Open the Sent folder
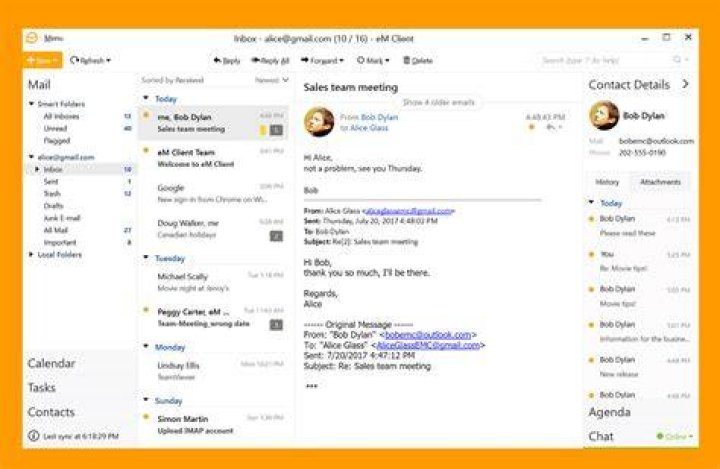The image size is (720, 469). [x=51, y=181]
